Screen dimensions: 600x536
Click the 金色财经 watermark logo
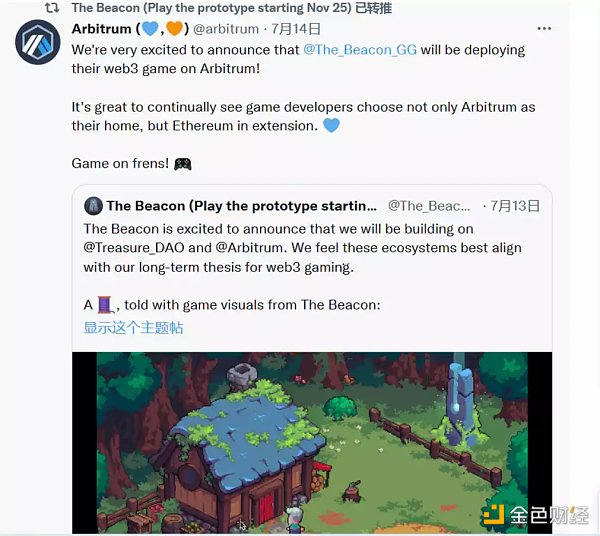tap(536, 515)
